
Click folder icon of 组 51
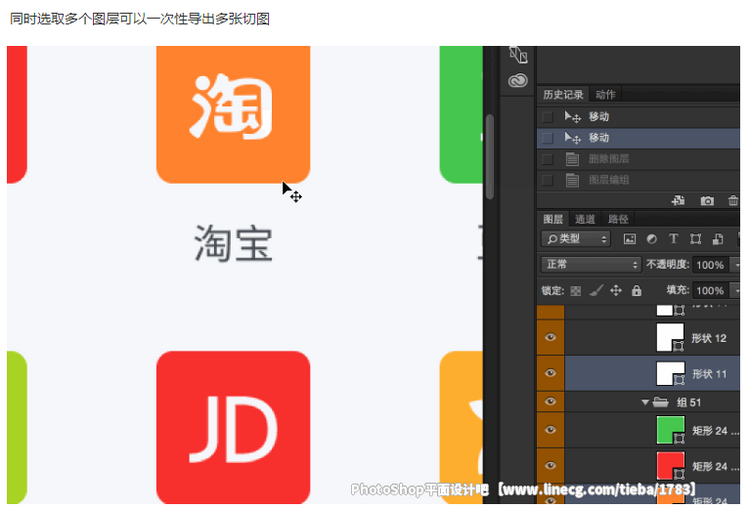point(661,402)
